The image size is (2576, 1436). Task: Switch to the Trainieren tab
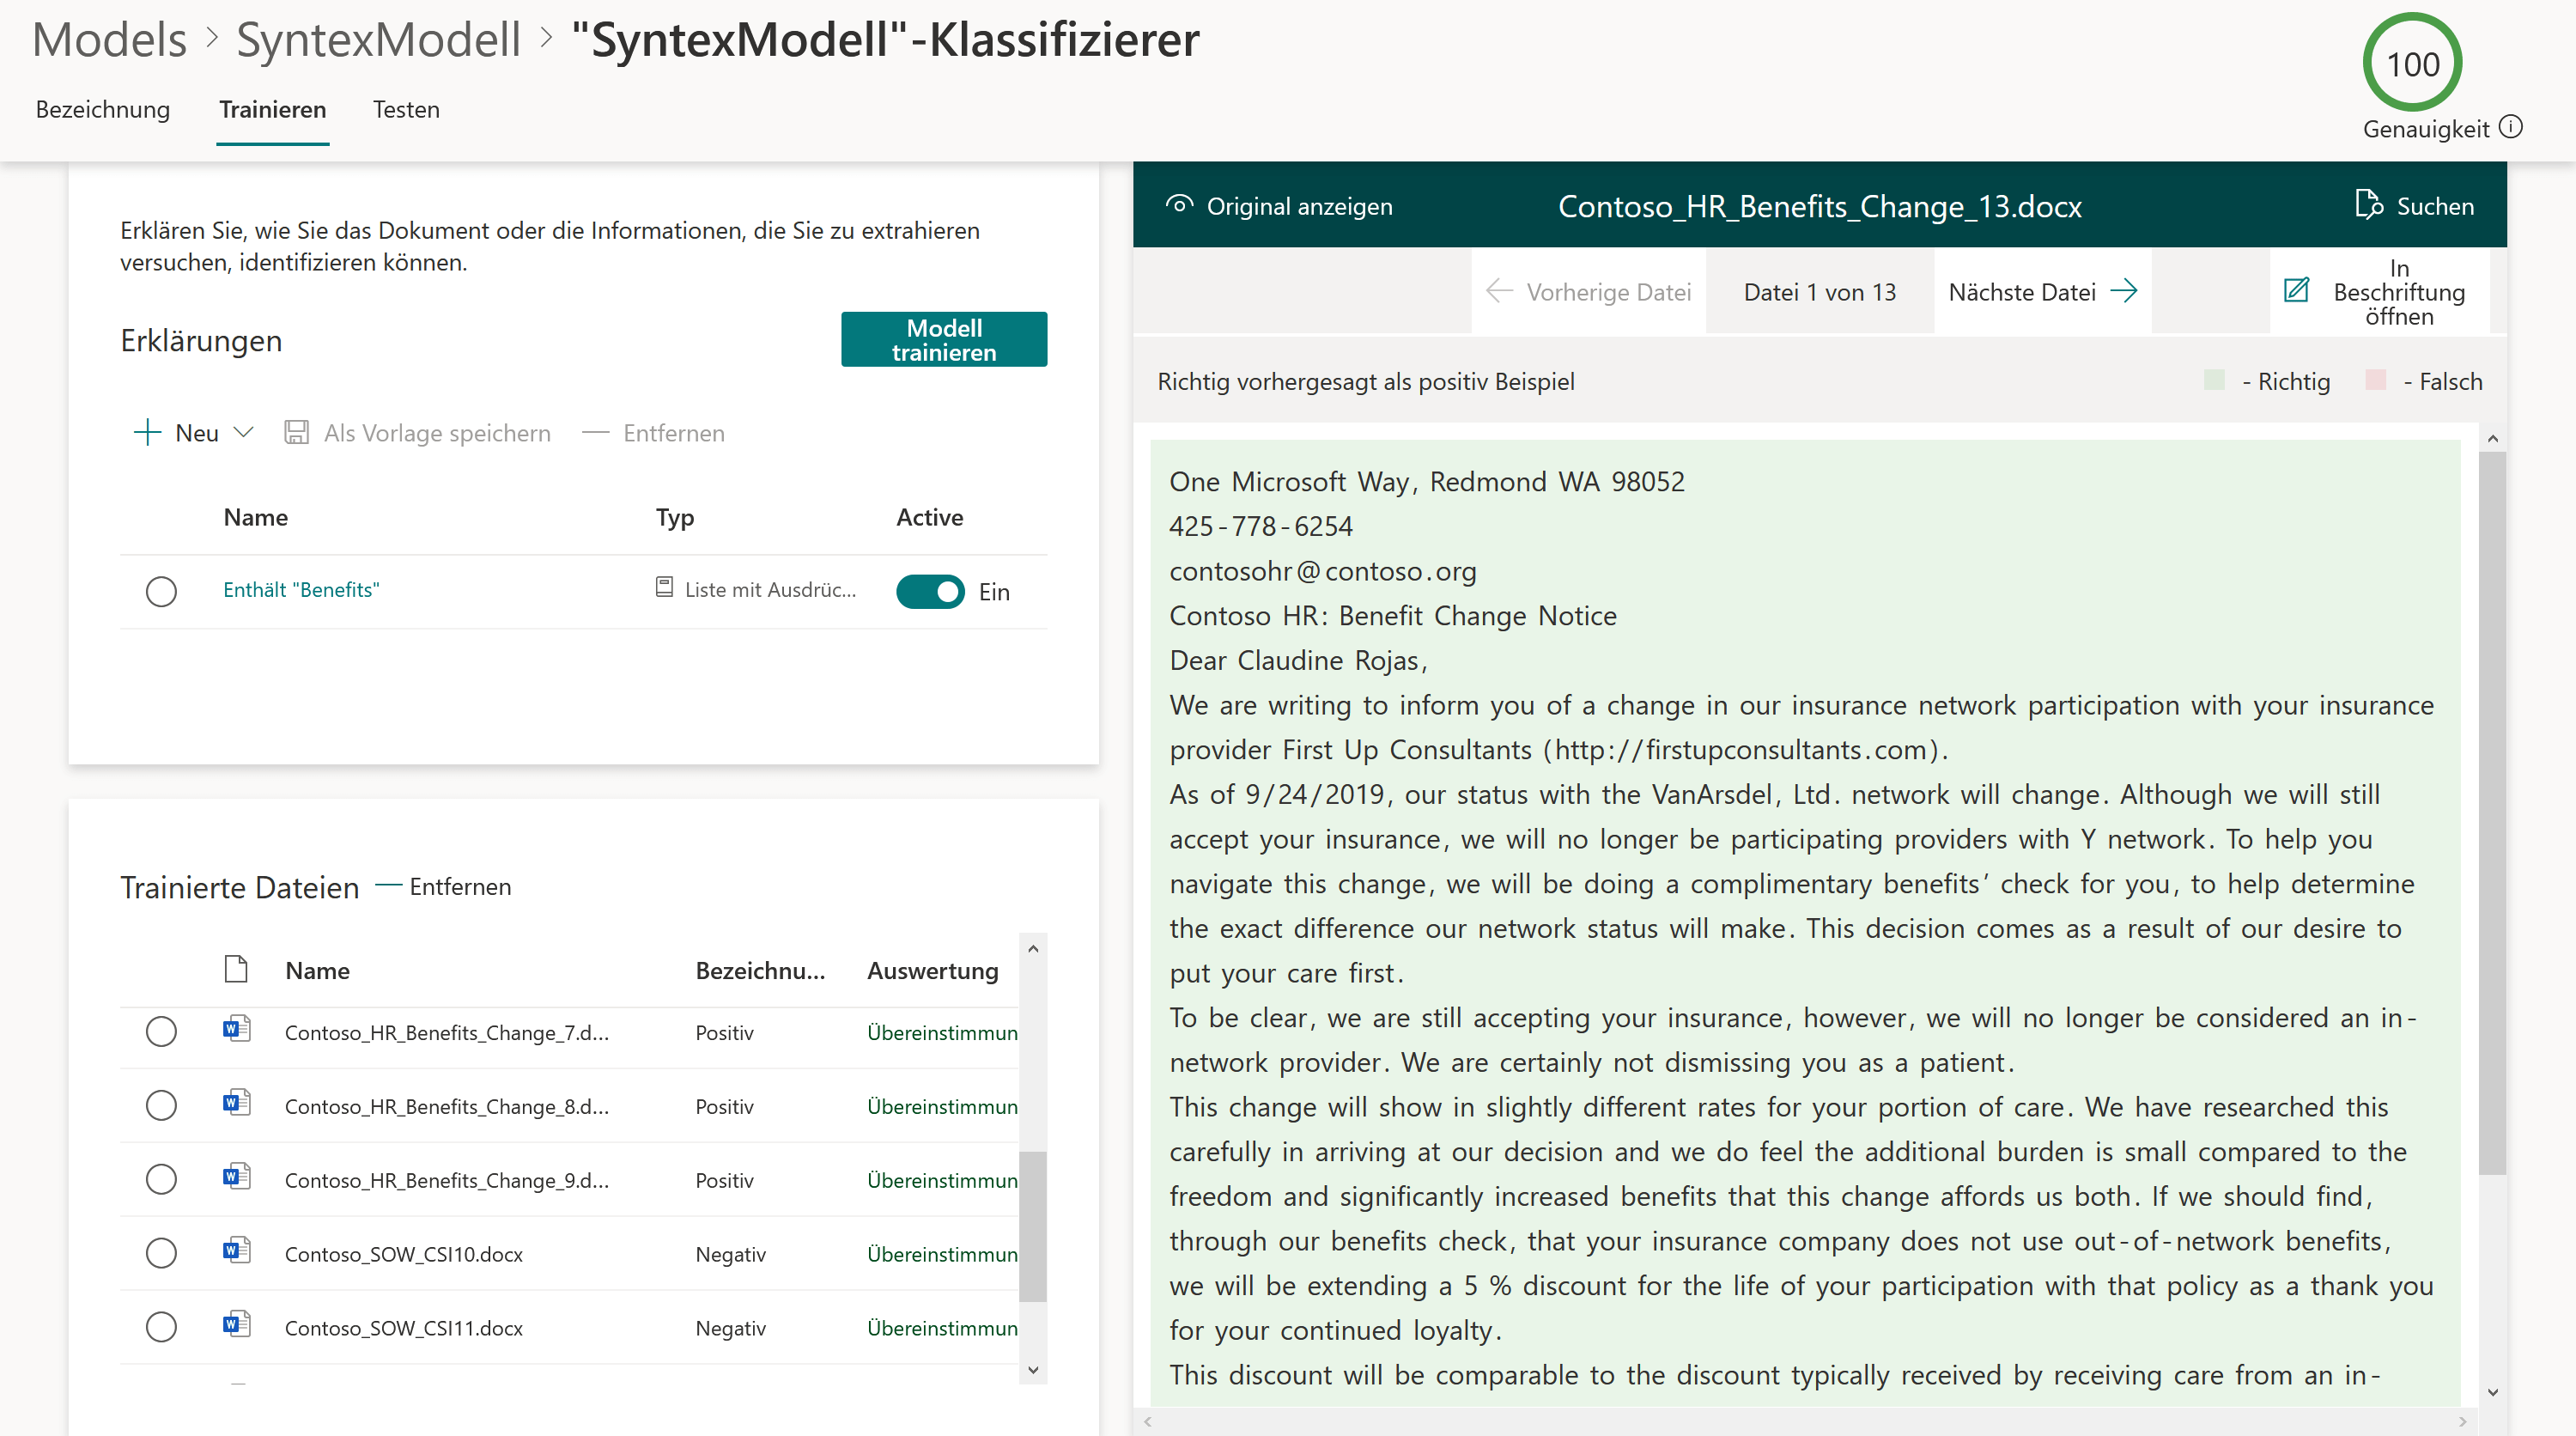point(272,109)
